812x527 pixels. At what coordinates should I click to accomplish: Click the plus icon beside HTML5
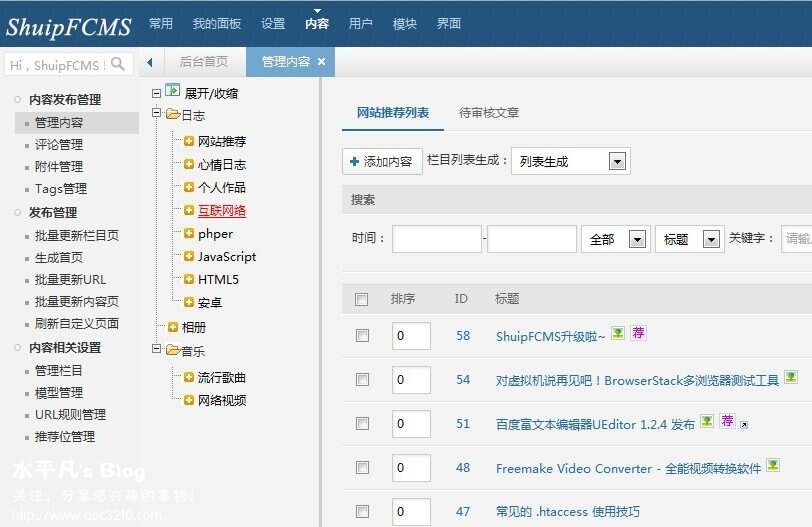(x=189, y=279)
